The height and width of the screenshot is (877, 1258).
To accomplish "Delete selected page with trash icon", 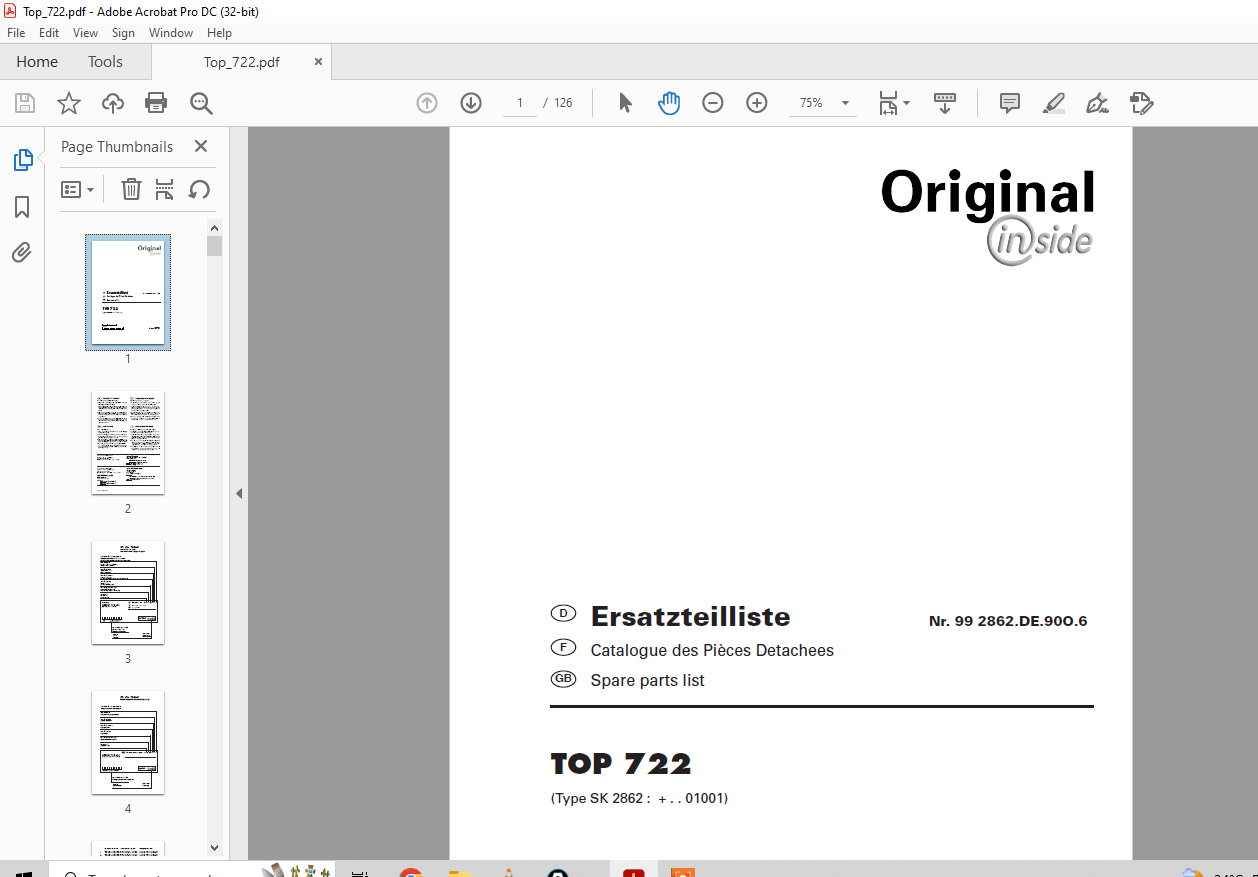I will 131,189.
